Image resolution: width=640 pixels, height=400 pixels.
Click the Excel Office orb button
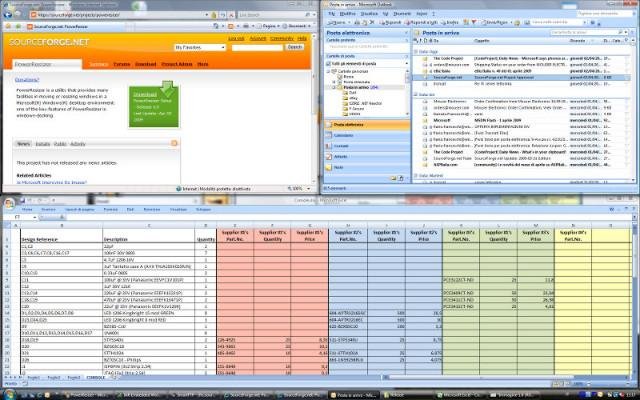click(x=9, y=203)
